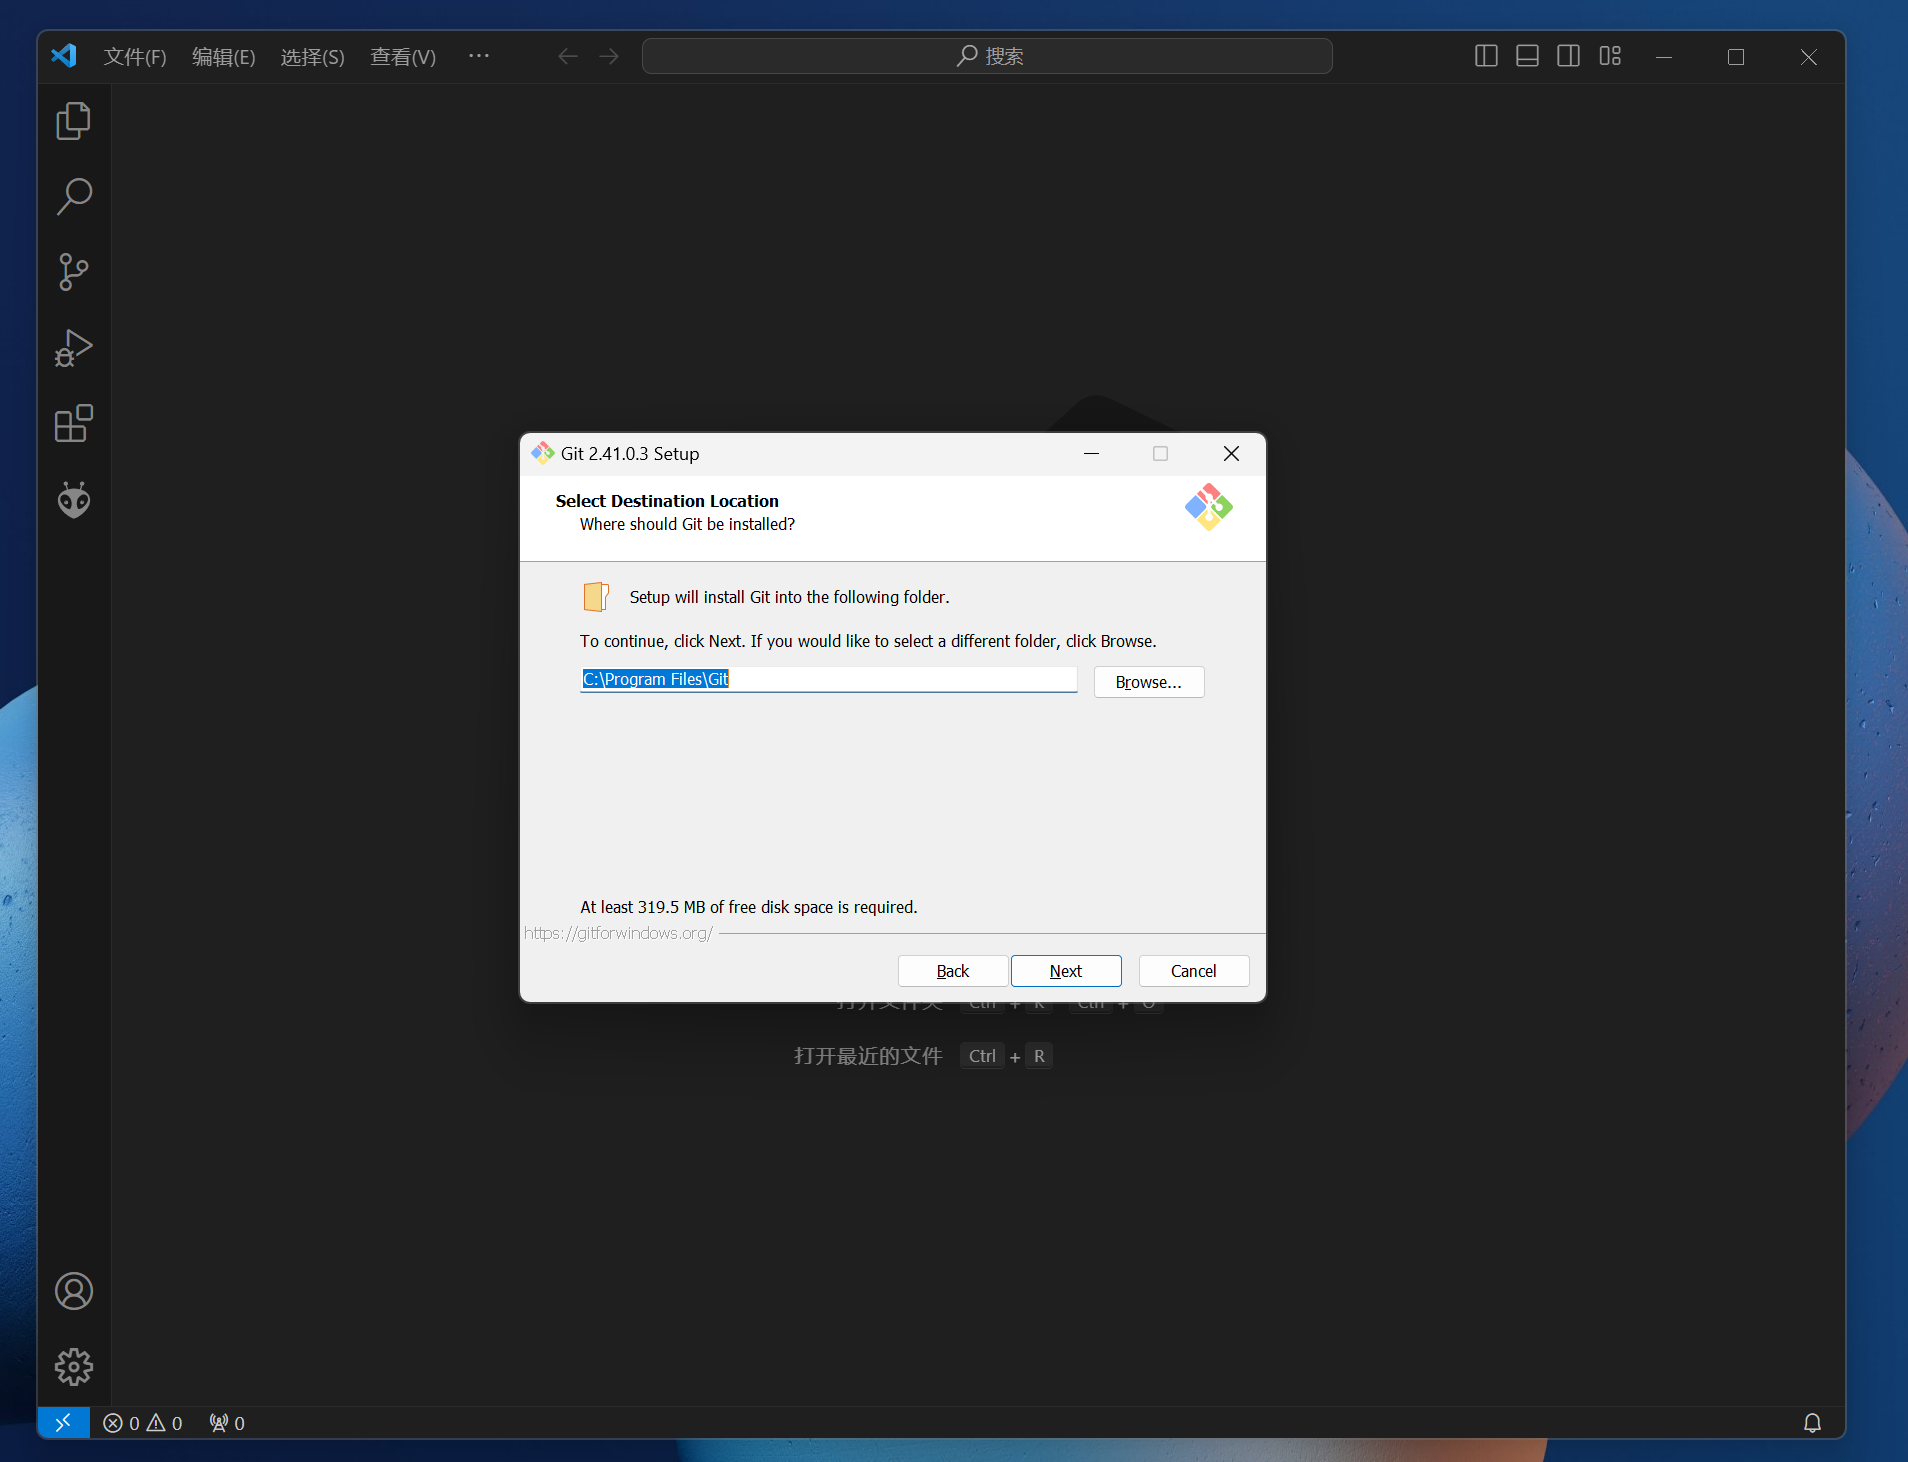Click the remote window indicator in status bar
Viewport: 1908px width, 1462px height.
(63, 1422)
